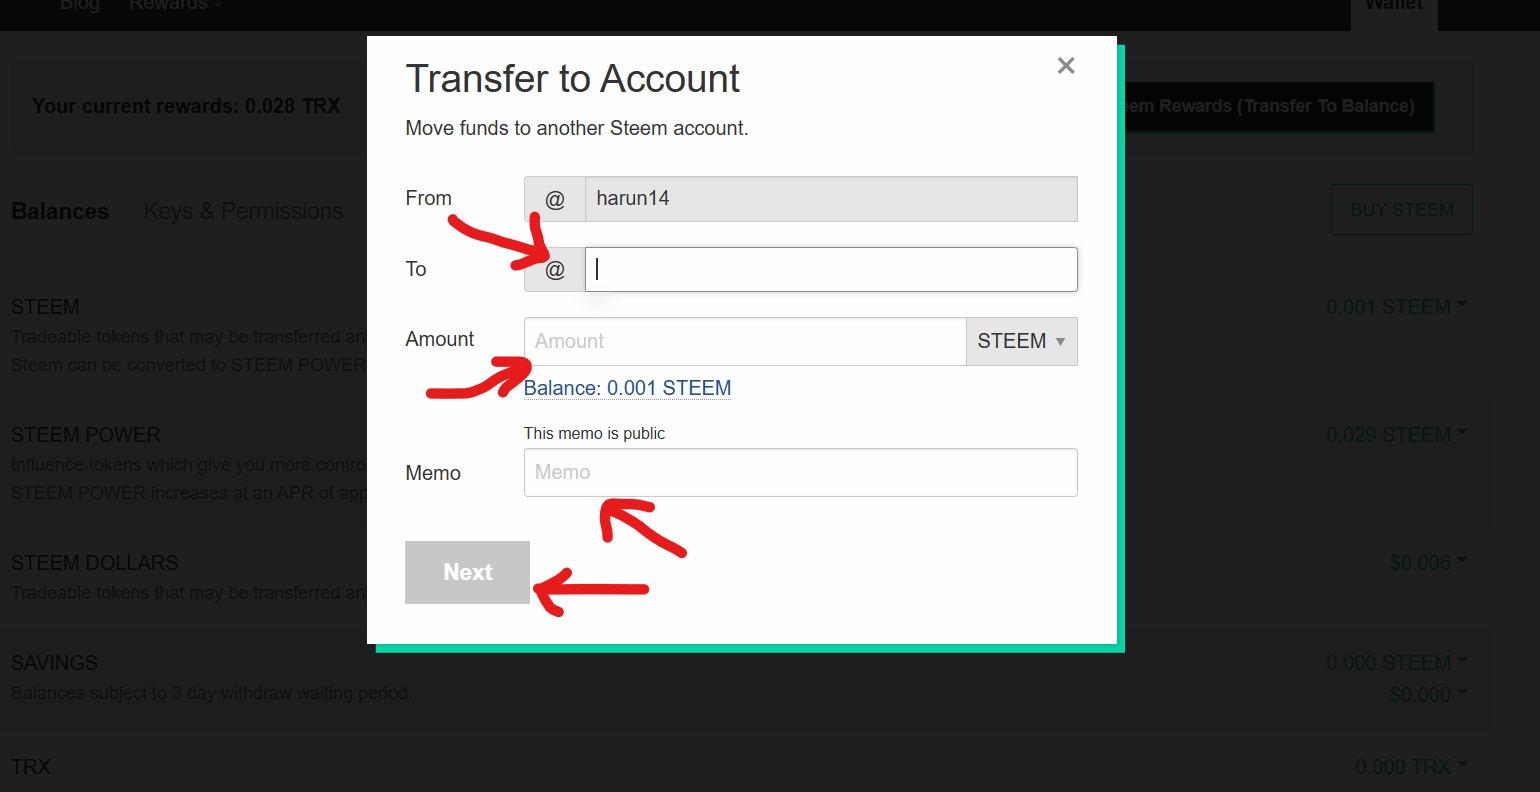The height and width of the screenshot is (792, 1540).
Task: Click the 'This memo is public' text
Action: [594, 433]
